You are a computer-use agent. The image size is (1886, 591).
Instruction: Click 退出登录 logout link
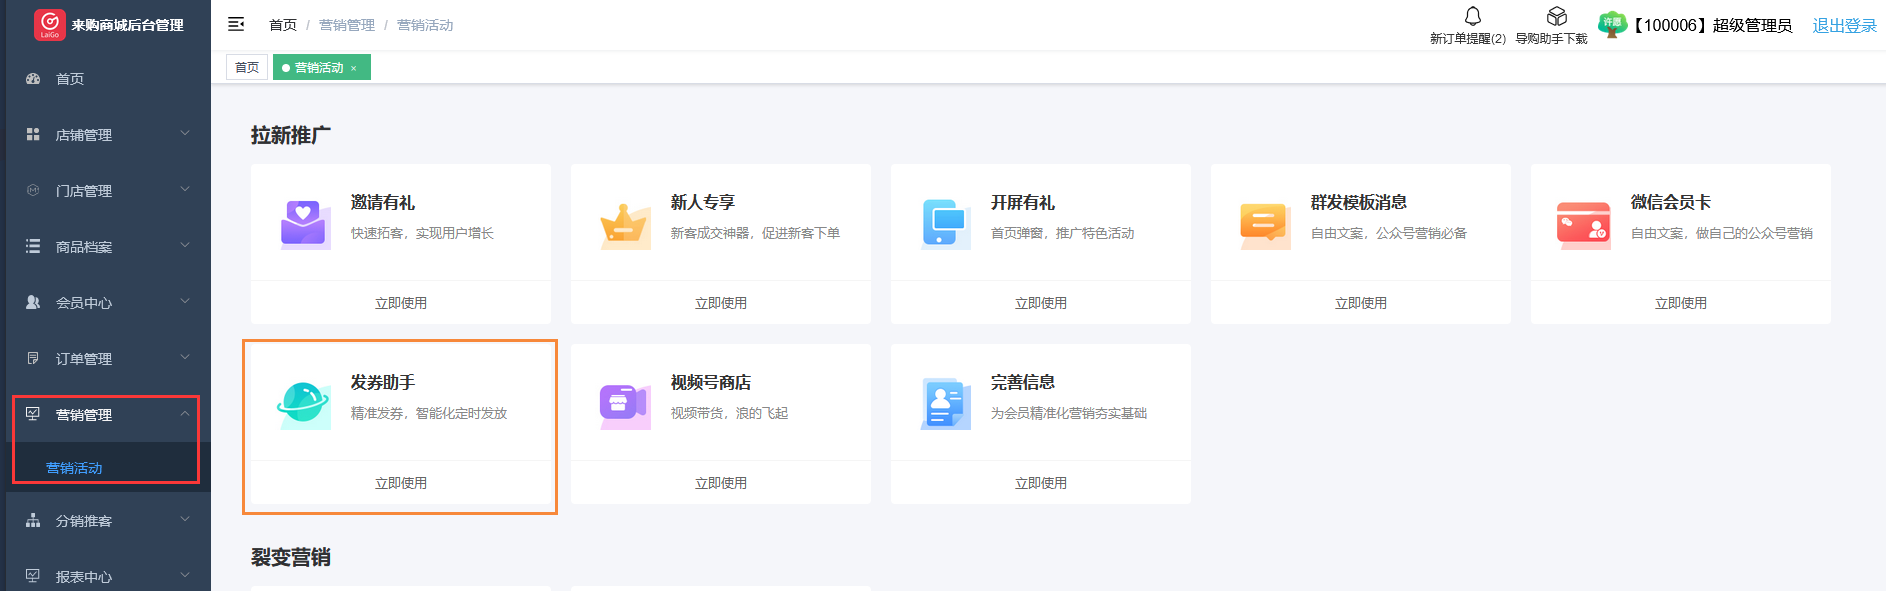click(x=1844, y=26)
